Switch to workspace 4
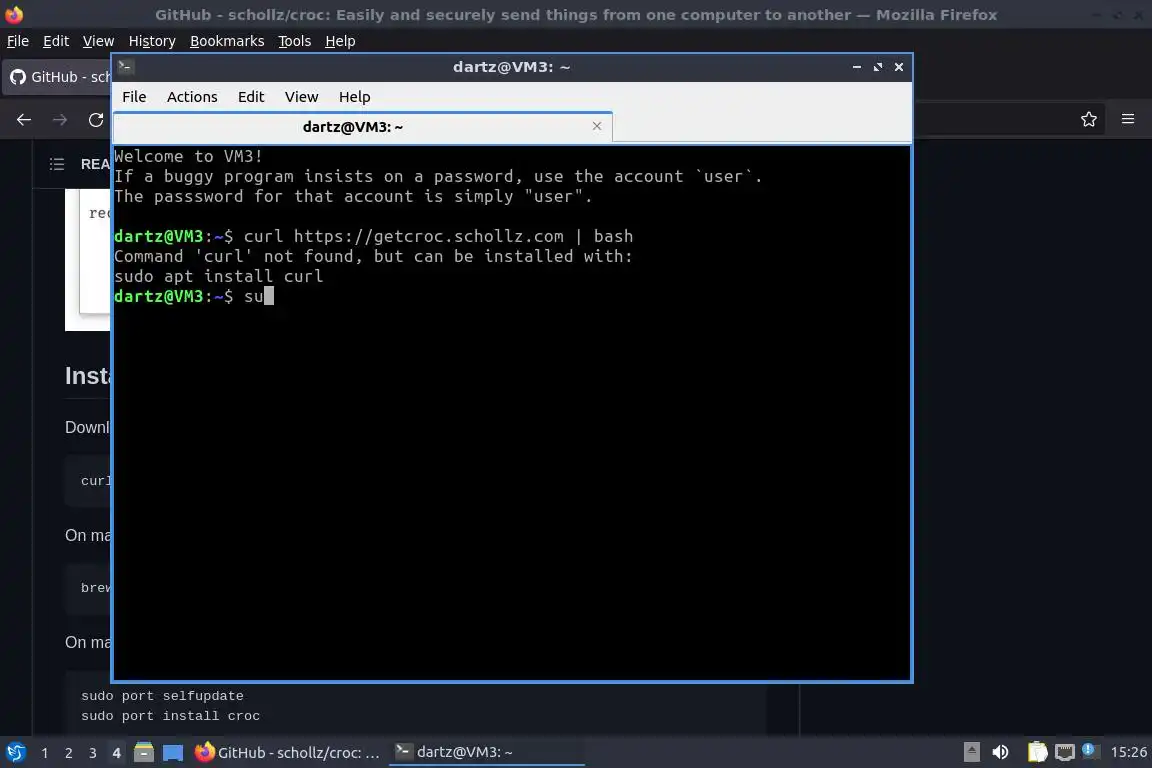This screenshot has height=768, width=1152. [x=116, y=753]
